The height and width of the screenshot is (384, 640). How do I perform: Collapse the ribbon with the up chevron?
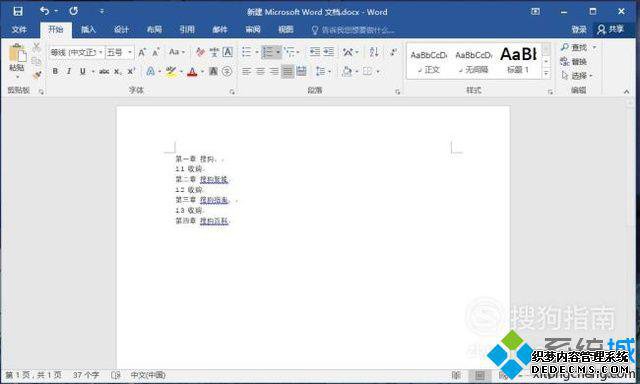point(627,92)
